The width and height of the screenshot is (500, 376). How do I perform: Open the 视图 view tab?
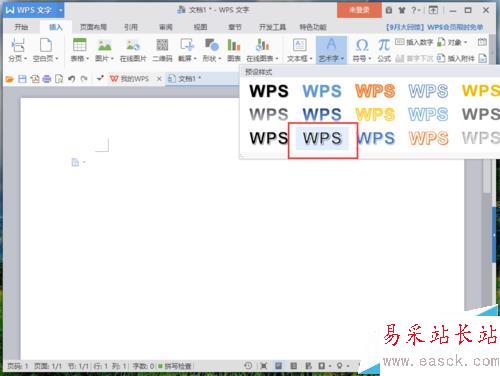pyautogui.click(x=200, y=27)
